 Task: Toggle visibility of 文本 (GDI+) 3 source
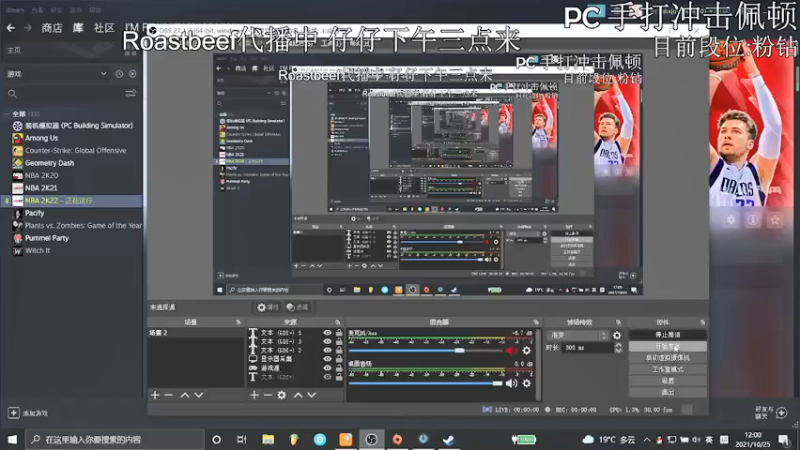[327, 341]
